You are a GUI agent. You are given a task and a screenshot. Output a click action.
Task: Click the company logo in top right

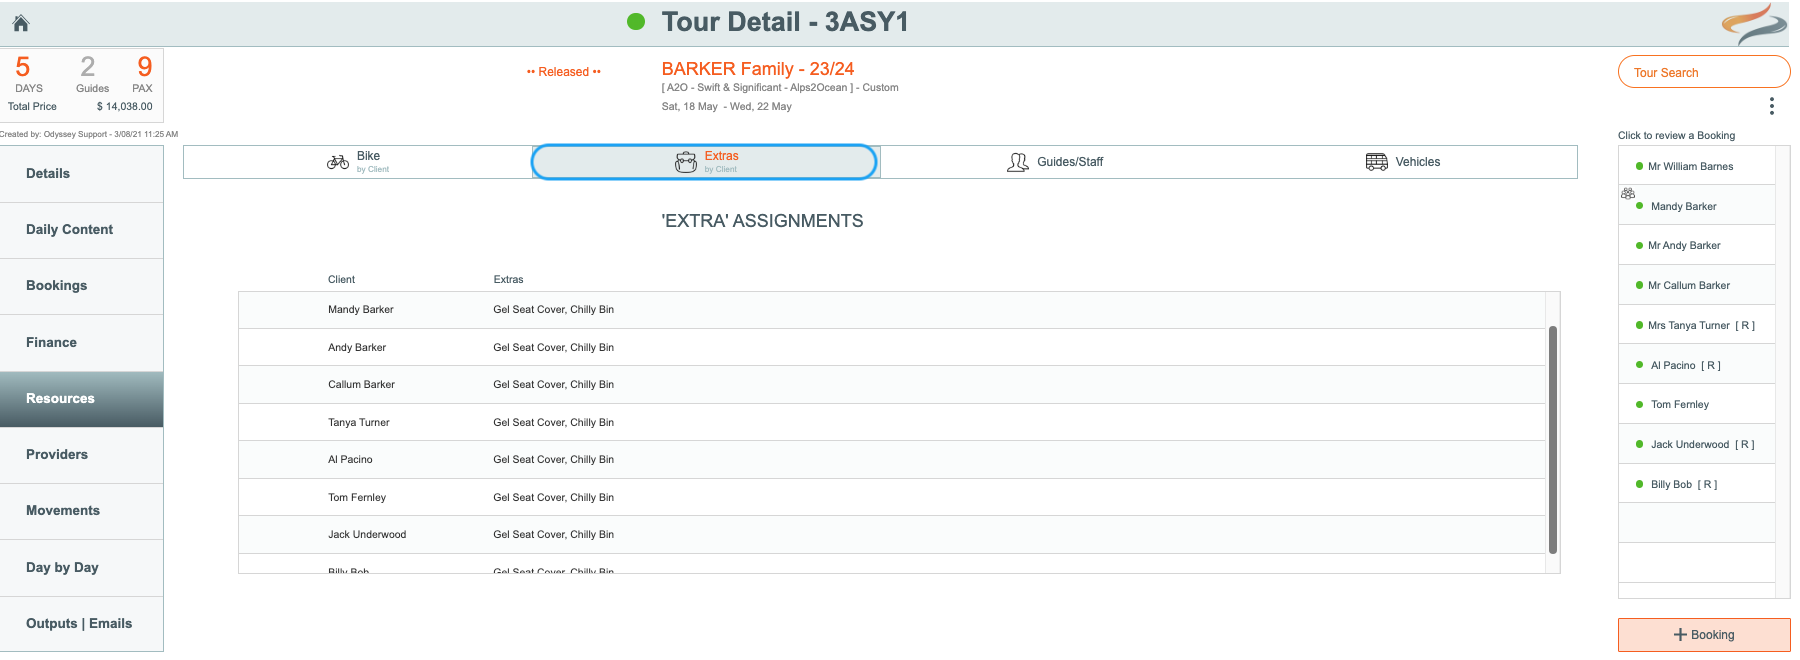(x=1754, y=24)
